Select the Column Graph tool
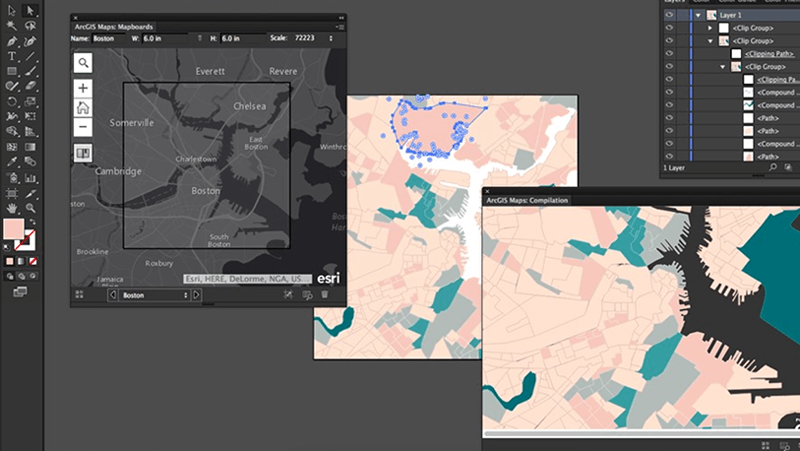 click(x=30, y=178)
